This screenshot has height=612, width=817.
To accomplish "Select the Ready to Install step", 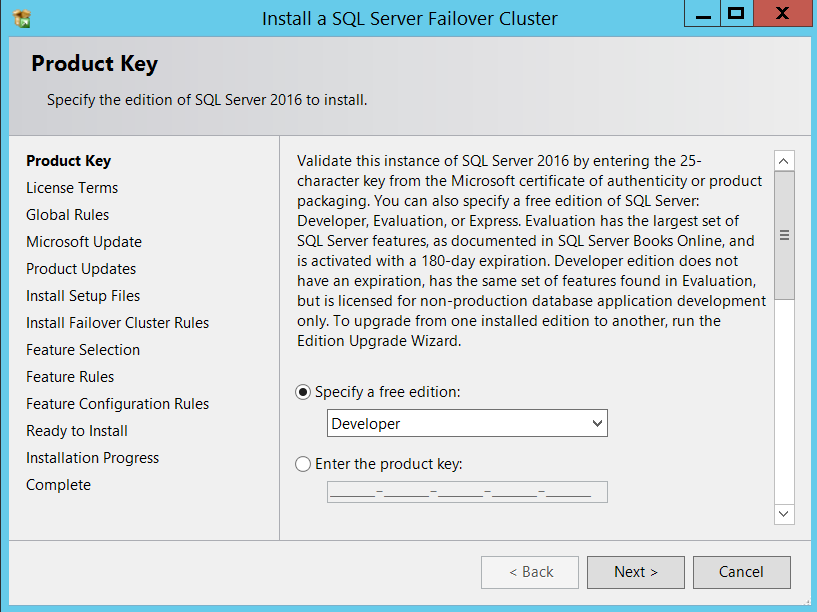I will (77, 431).
